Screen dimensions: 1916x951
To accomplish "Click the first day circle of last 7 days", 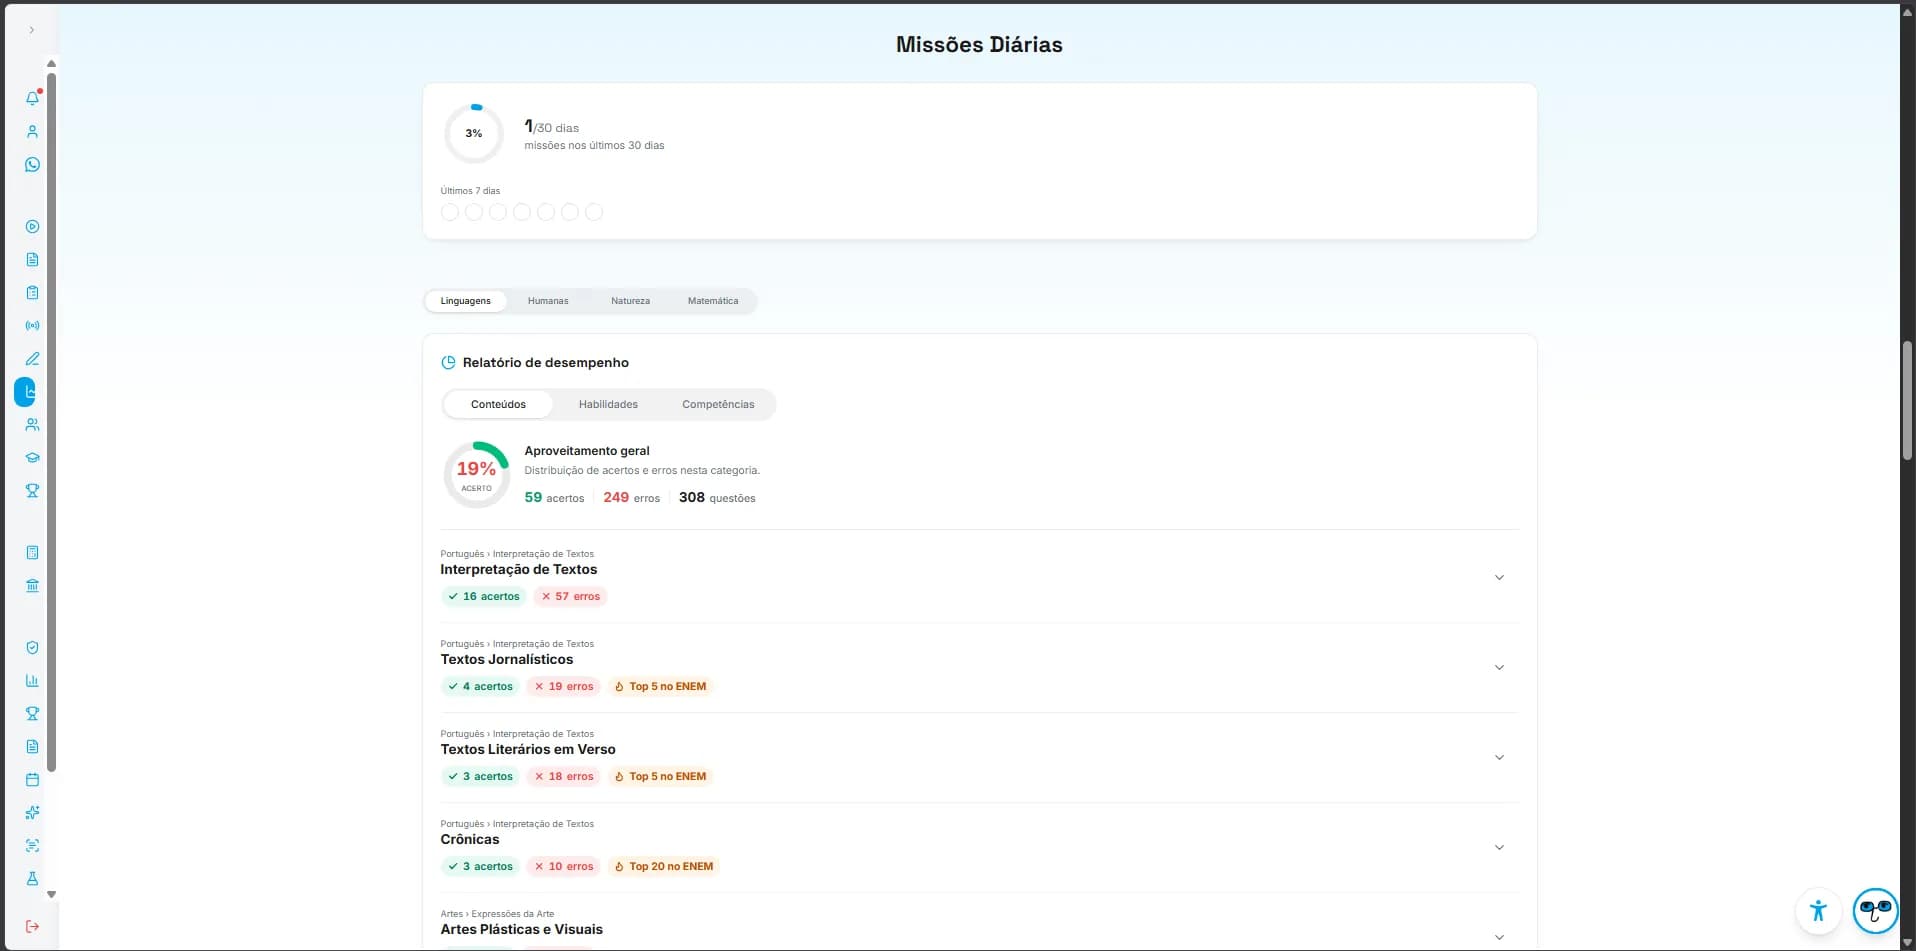I will (450, 212).
